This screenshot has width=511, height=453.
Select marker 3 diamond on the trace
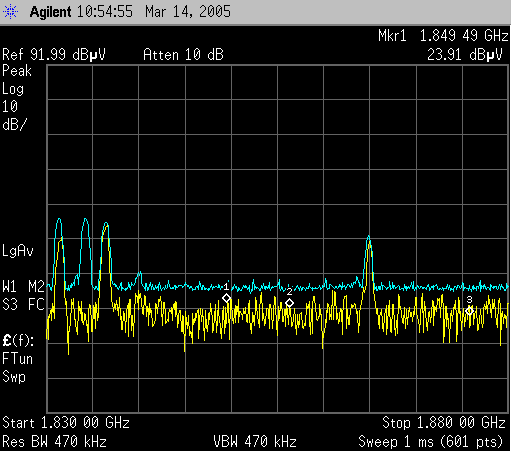(x=469, y=311)
